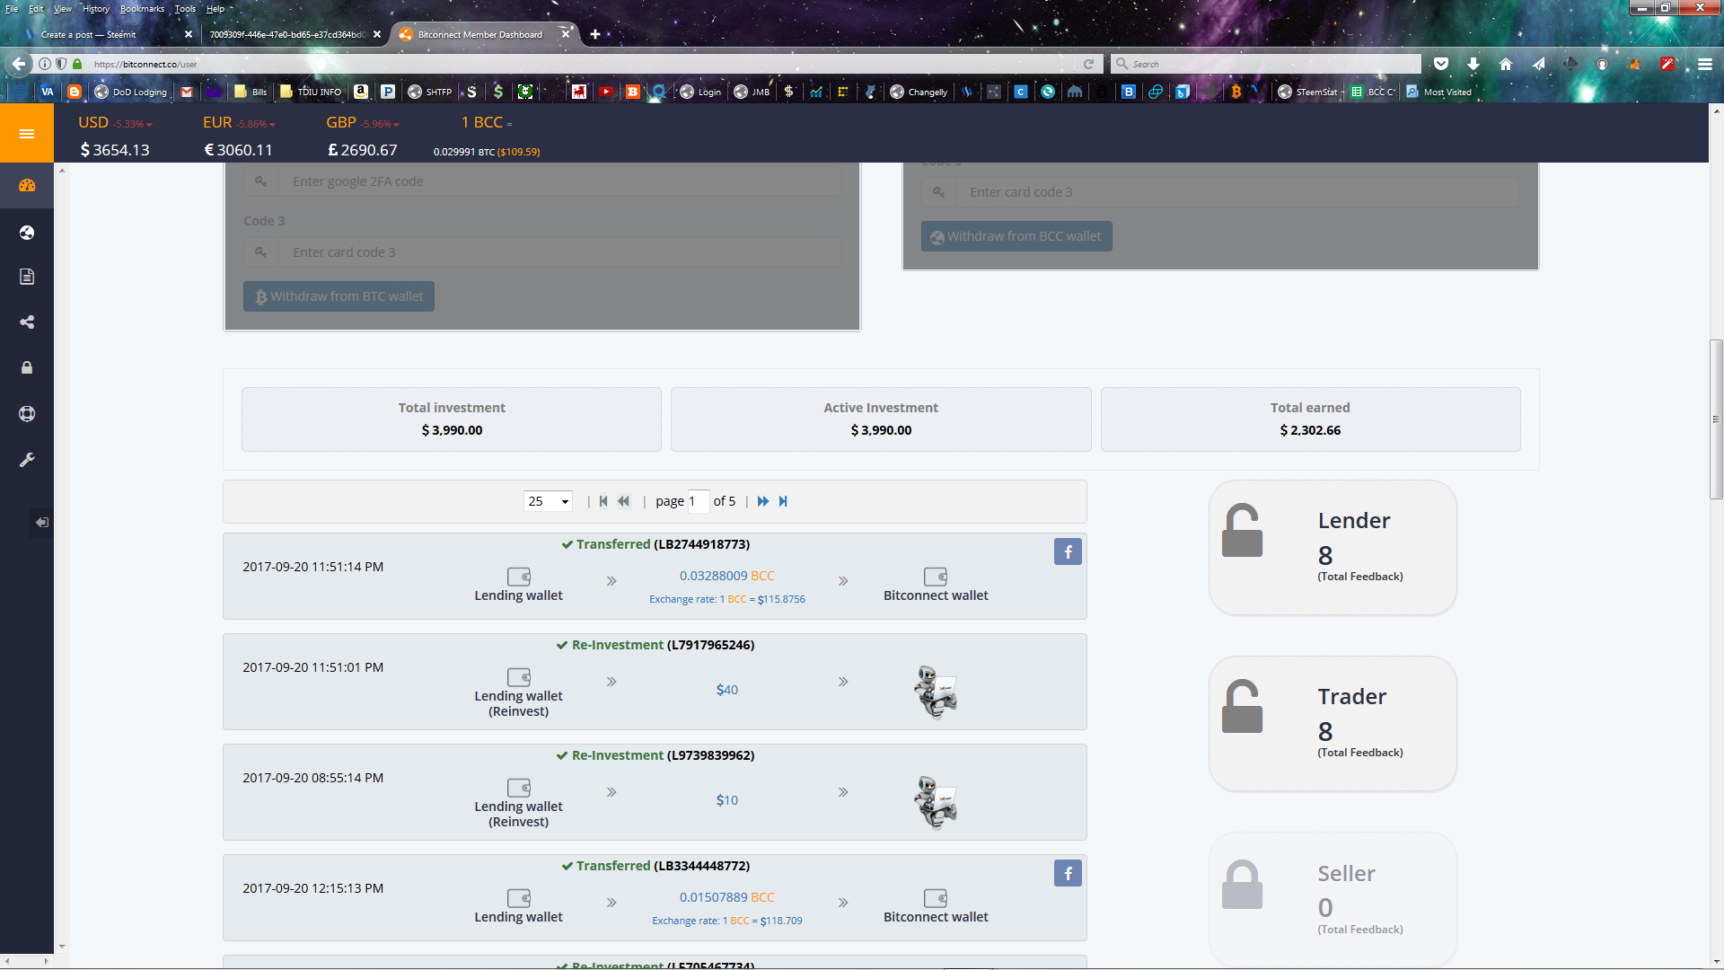Screen dimensions: 1724x970
Task: Open the red pen extension icon
Action: [1667, 64]
